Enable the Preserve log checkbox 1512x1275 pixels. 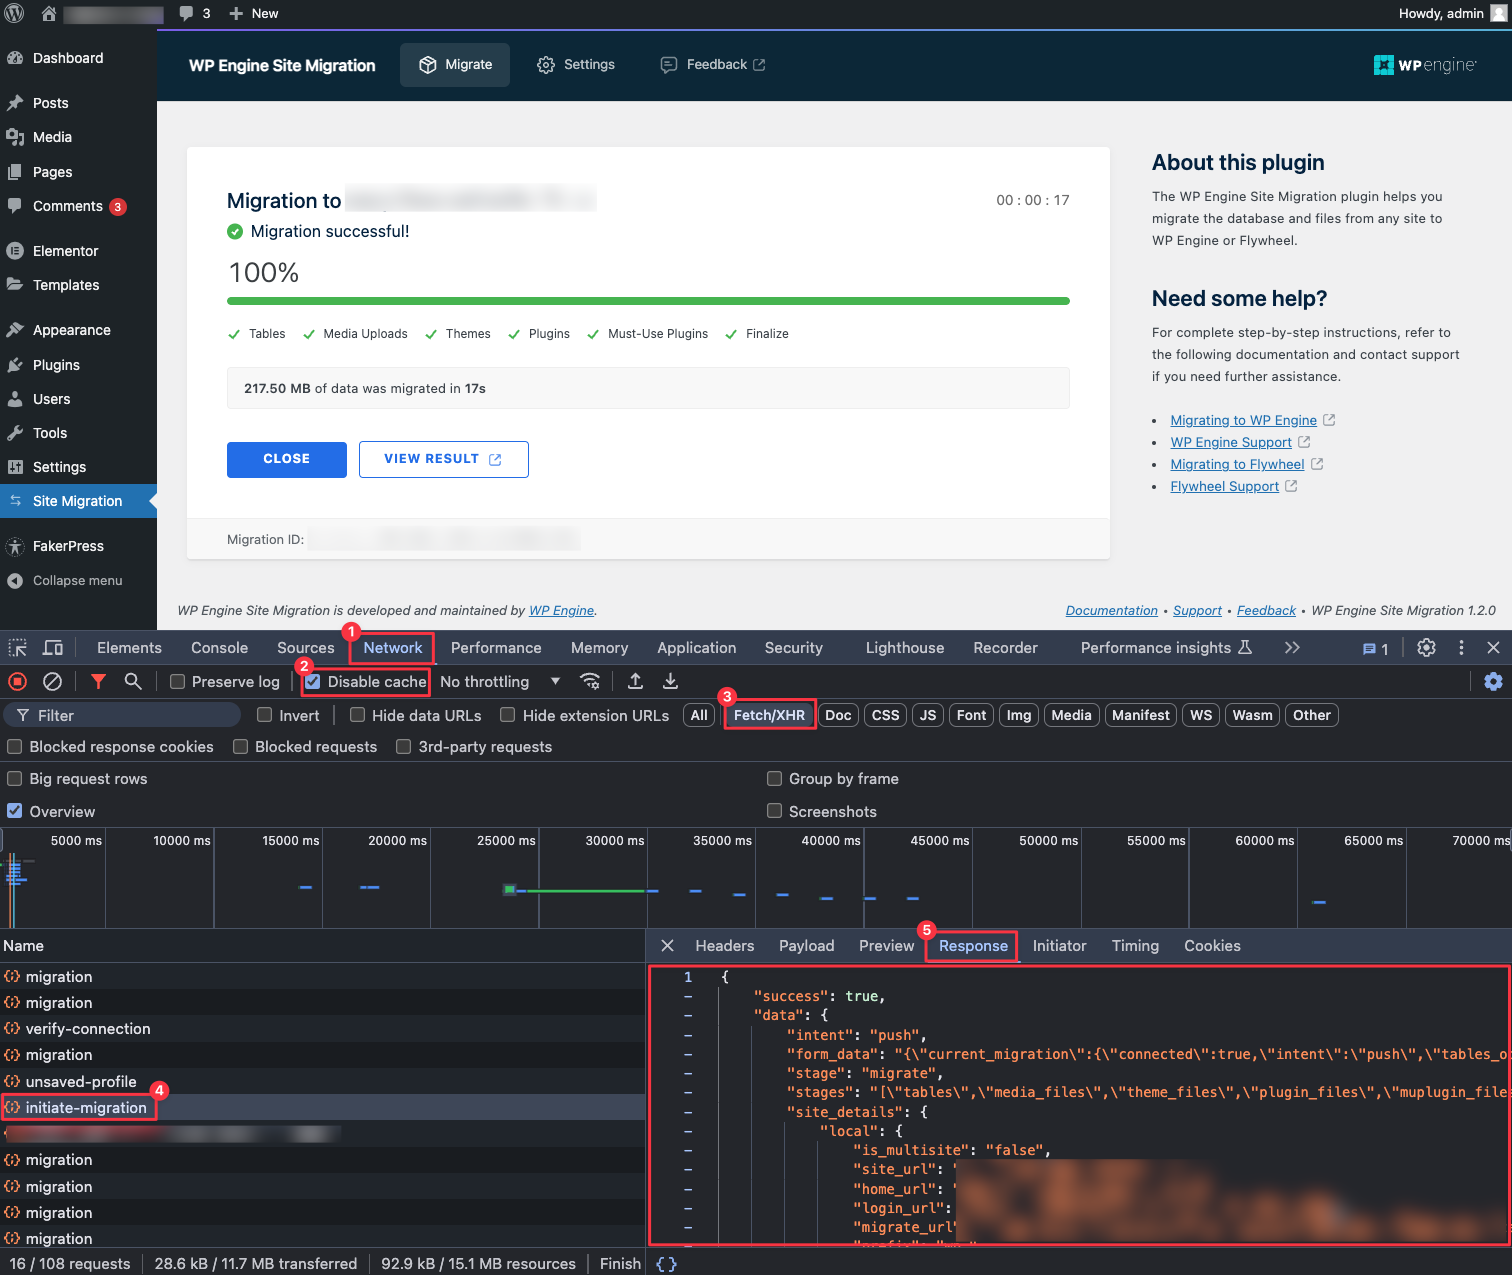[x=178, y=682]
